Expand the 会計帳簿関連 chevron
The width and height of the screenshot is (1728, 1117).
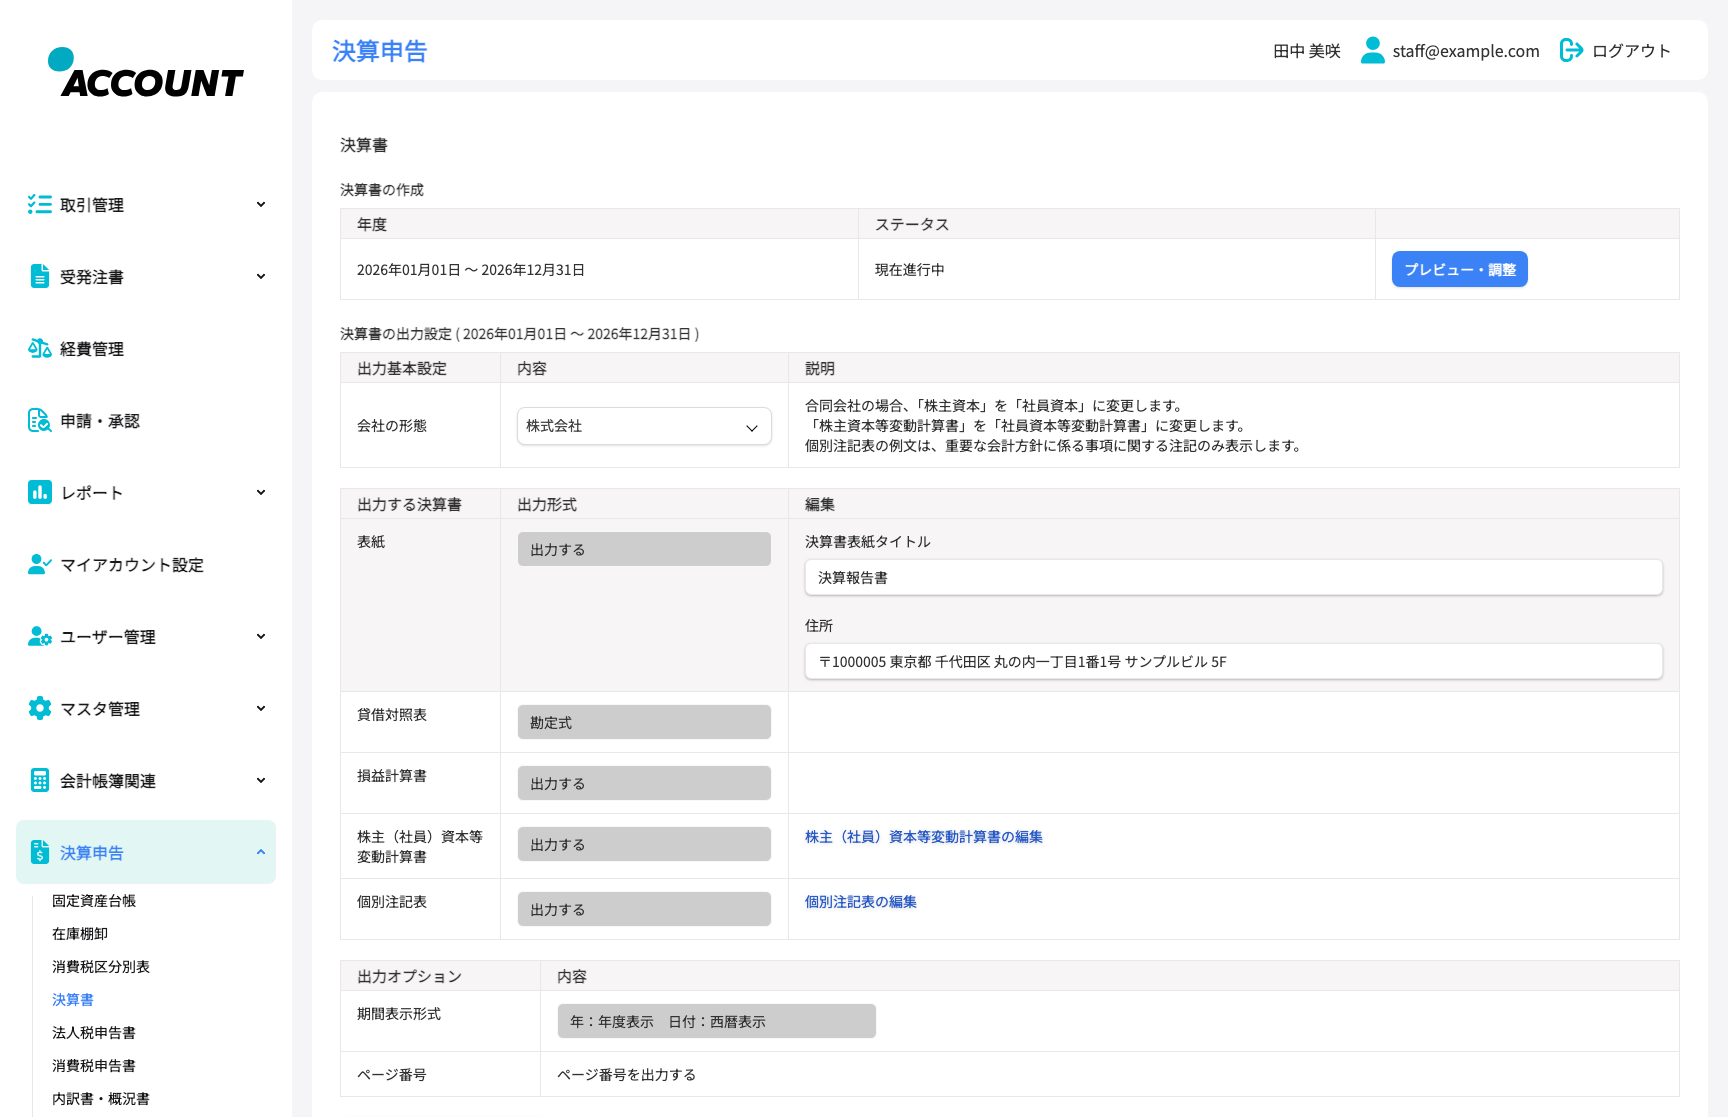(x=261, y=781)
